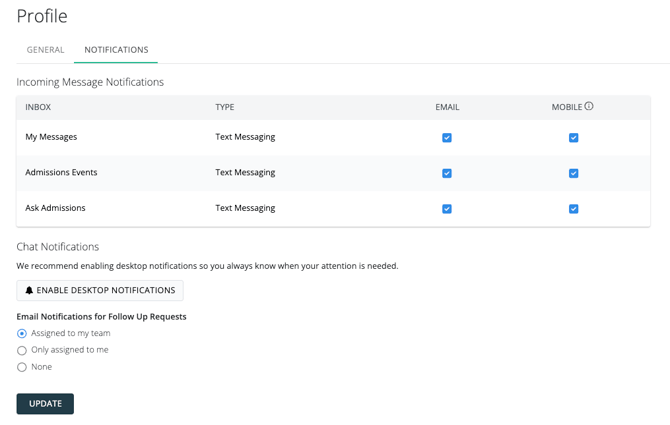The height and width of the screenshot is (425, 670).
Task: Select "None" for follow up email notifications
Action: (x=22, y=367)
